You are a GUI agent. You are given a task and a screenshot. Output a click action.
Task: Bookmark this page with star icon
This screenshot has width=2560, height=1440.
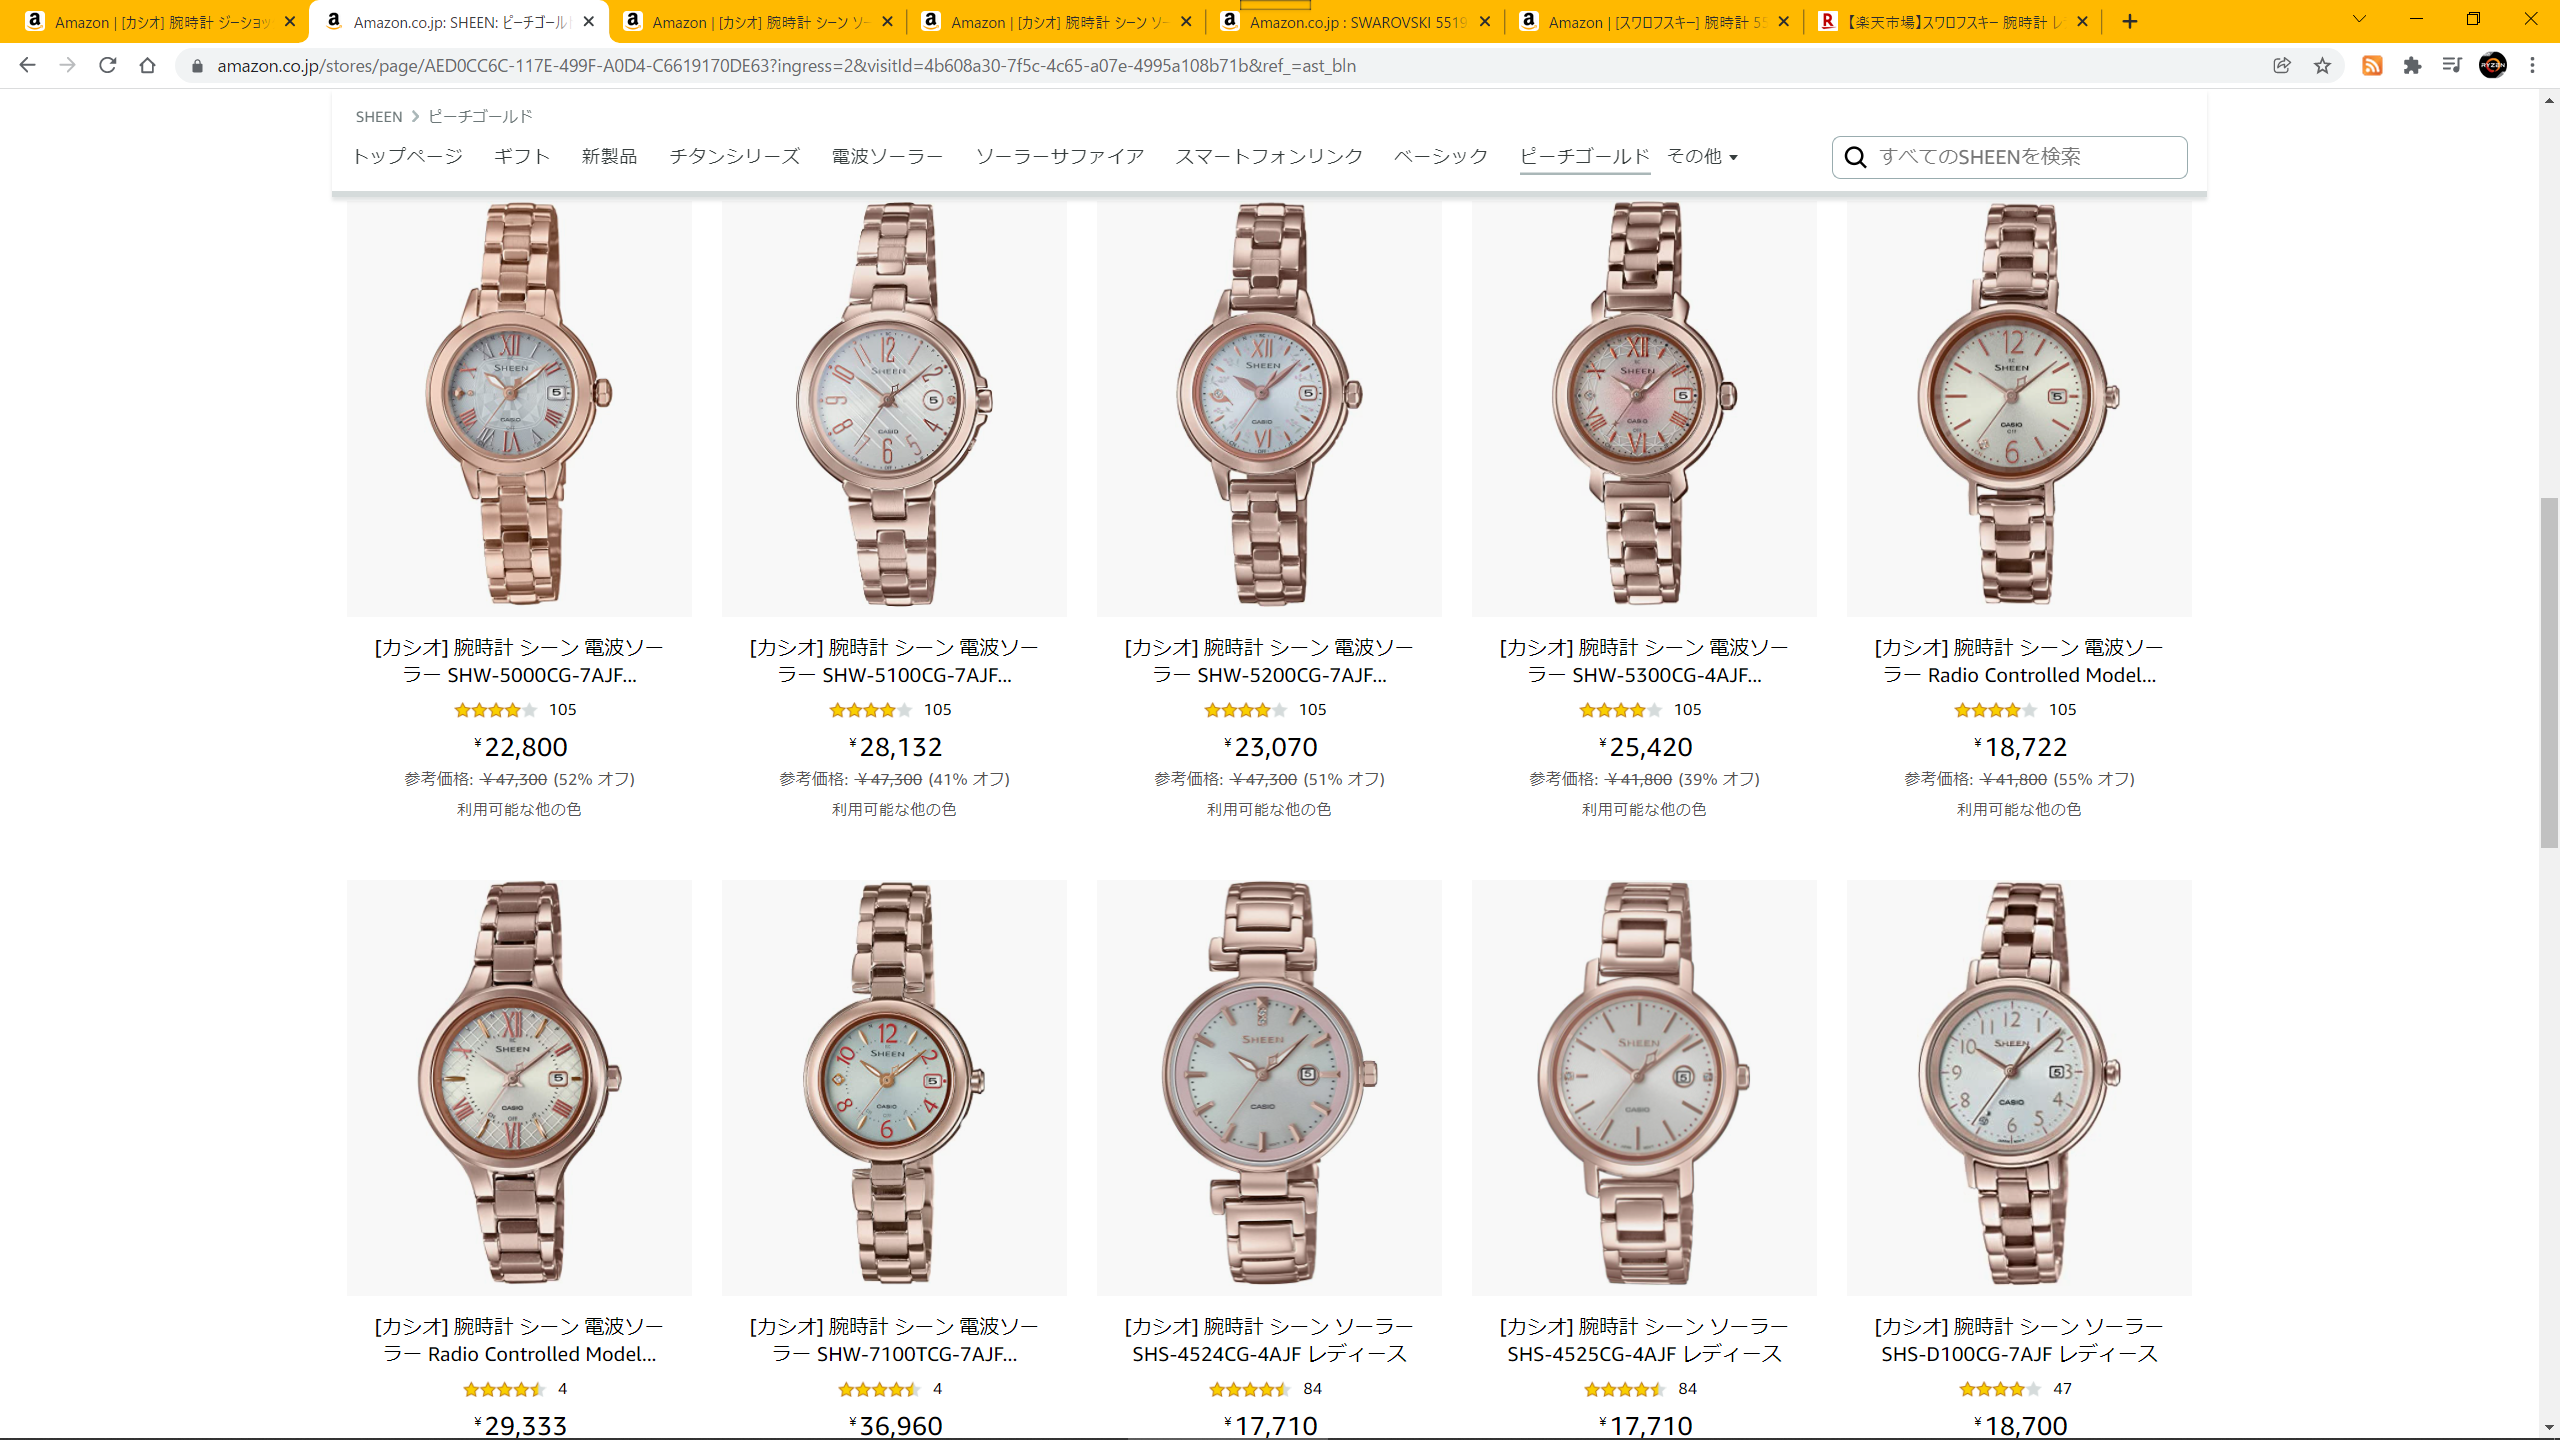(x=2322, y=65)
